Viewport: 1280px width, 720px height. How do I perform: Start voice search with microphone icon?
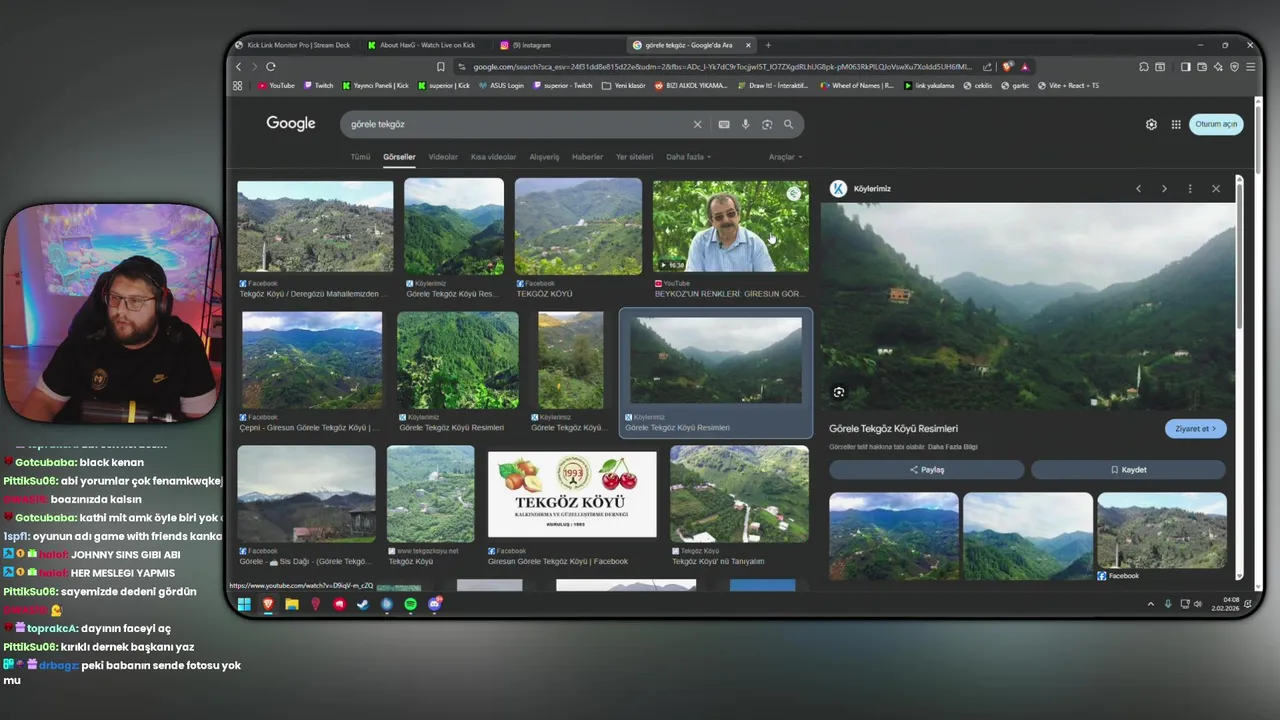tap(745, 124)
